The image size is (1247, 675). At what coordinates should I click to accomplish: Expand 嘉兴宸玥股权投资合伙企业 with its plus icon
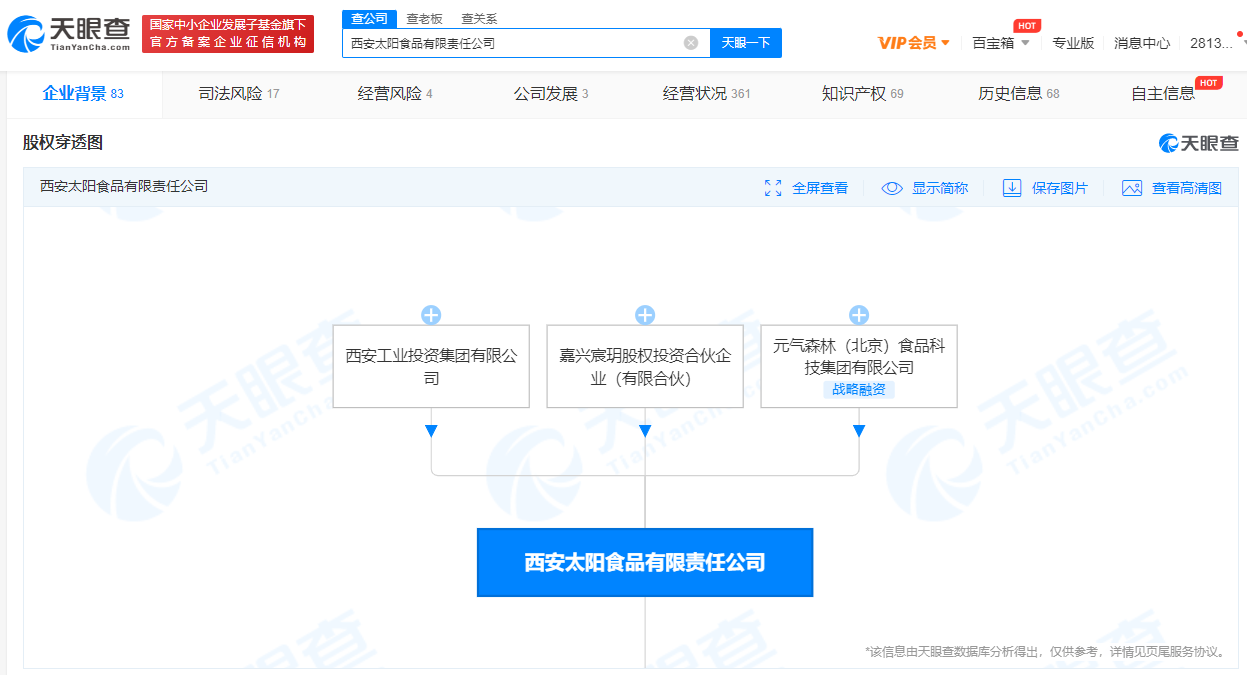(645, 314)
